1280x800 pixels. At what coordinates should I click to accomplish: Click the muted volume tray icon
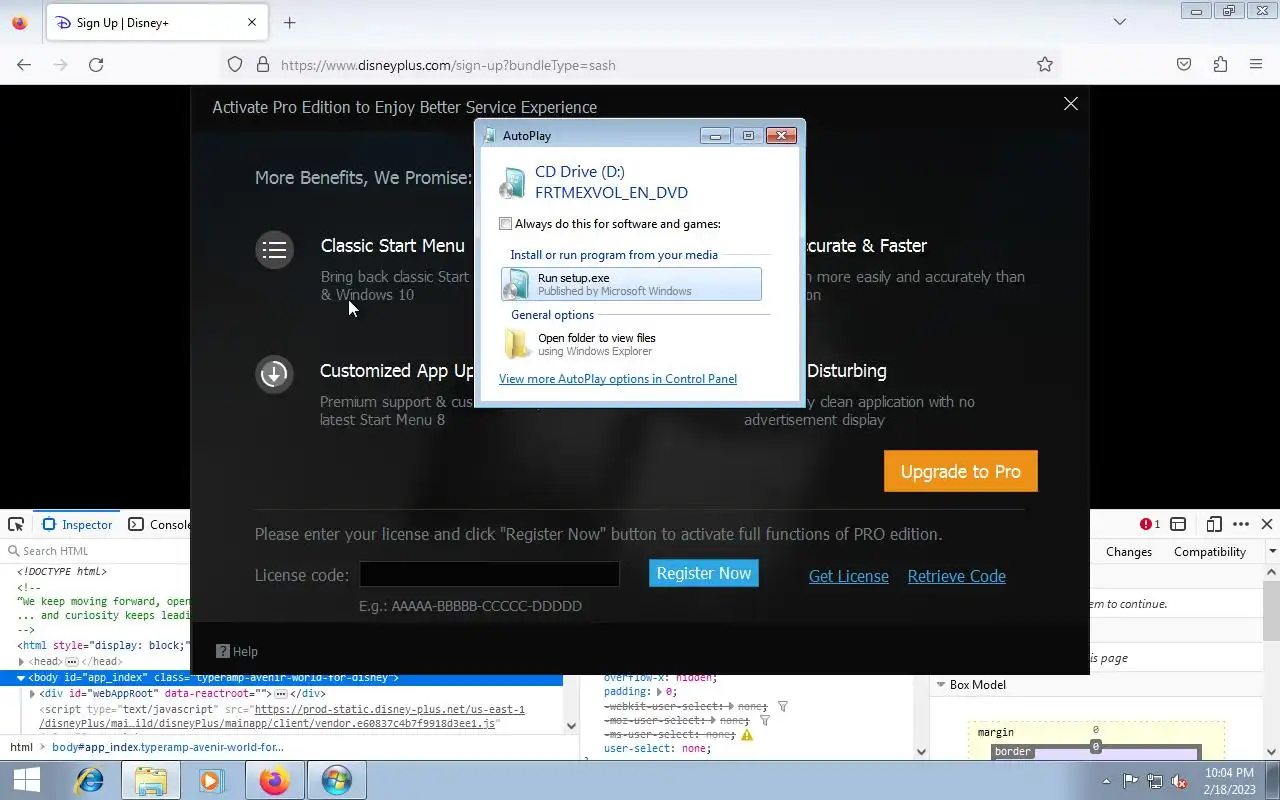(1180, 781)
